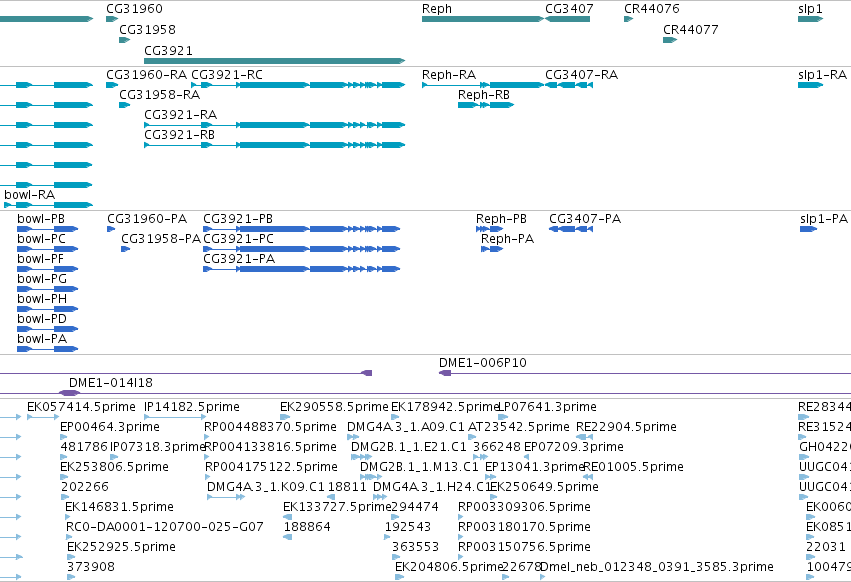Image resolution: width=851 pixels, height=582 pixels.
Task: Select the EK253806.5prime EST label
Action: pos(114,467)
